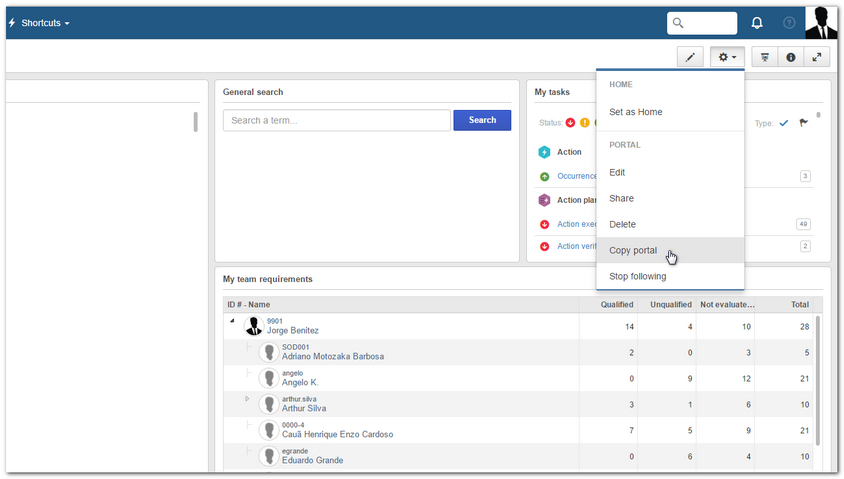
Task: Open the Action execution task link
Action: [x=576, y=224]
